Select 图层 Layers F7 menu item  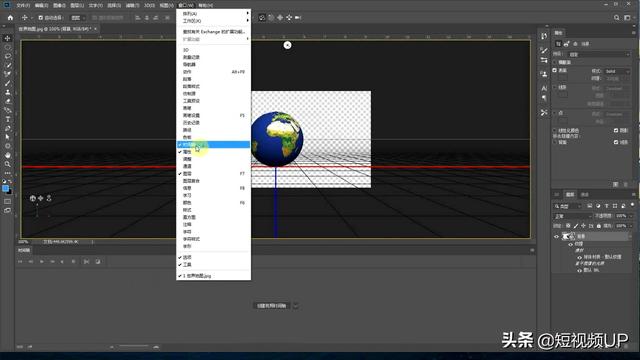coord(213,173)
